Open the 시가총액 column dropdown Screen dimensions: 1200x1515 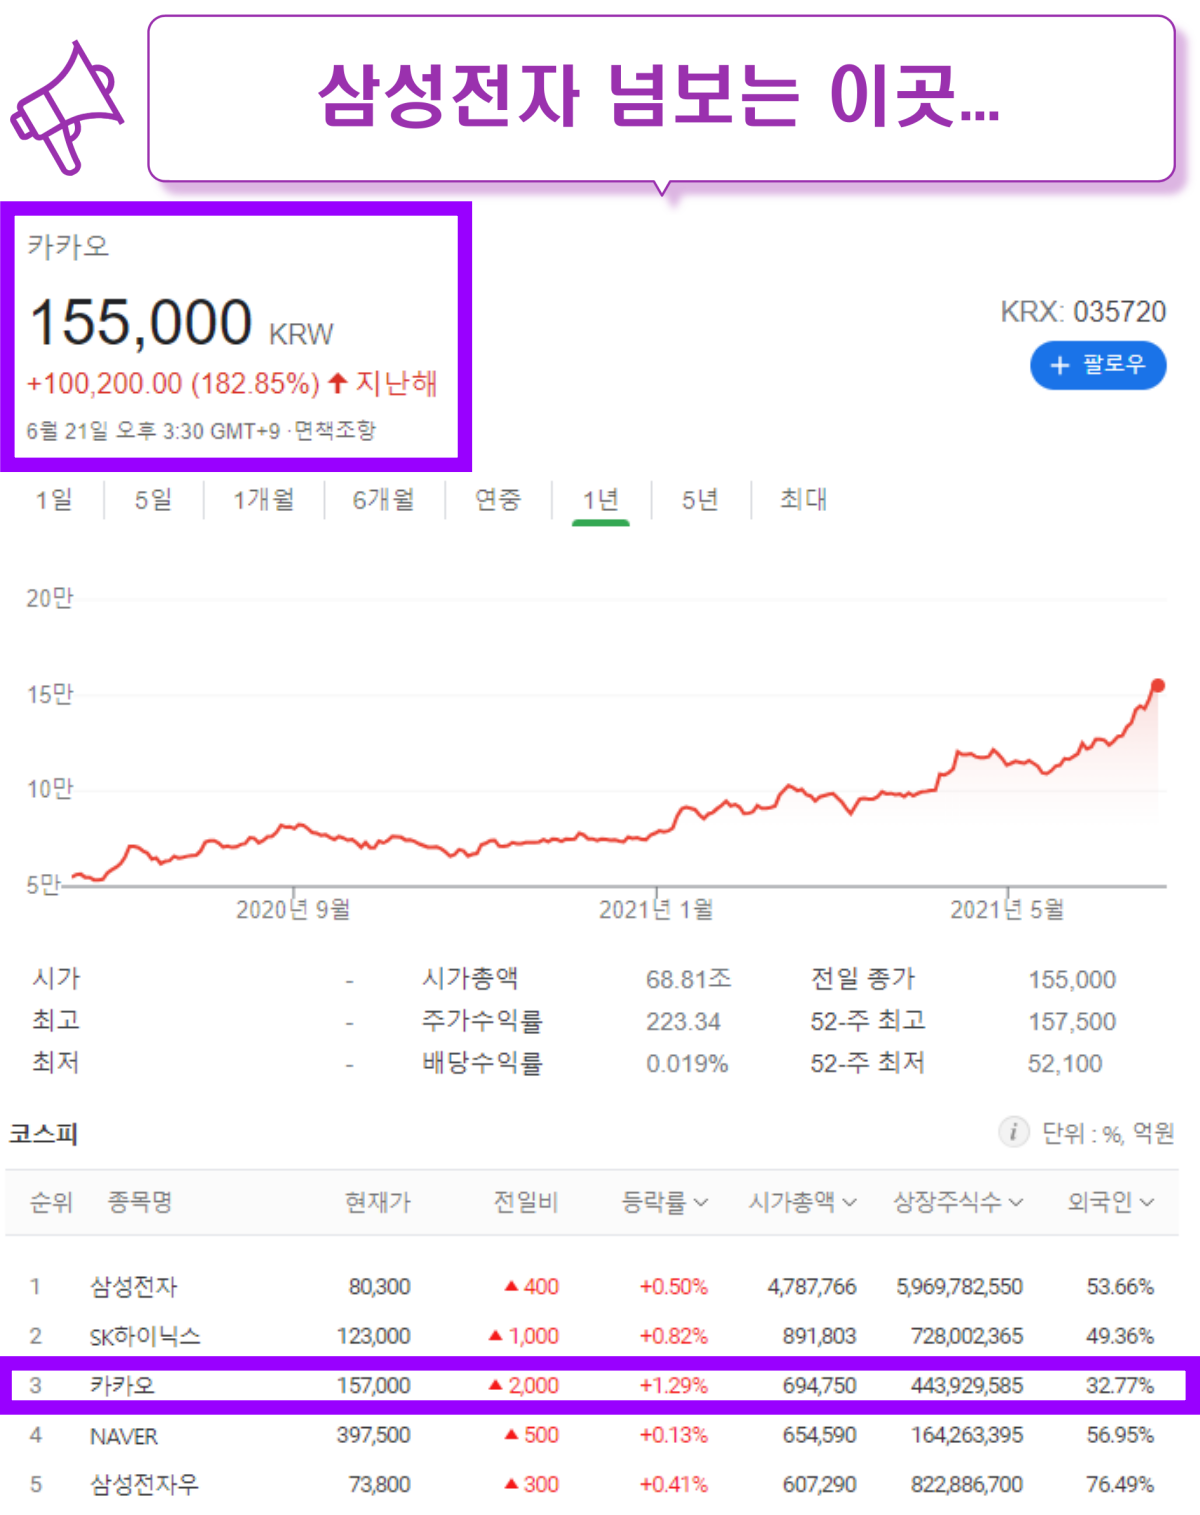(803, 1202)
